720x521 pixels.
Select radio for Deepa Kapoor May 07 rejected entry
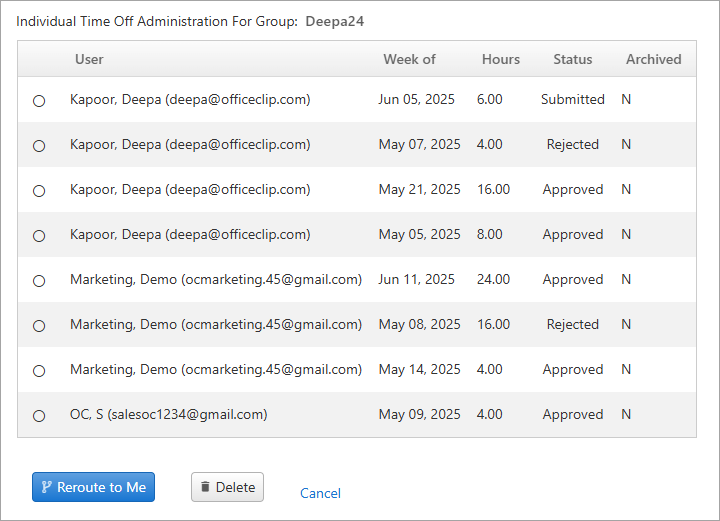point(39,146)
